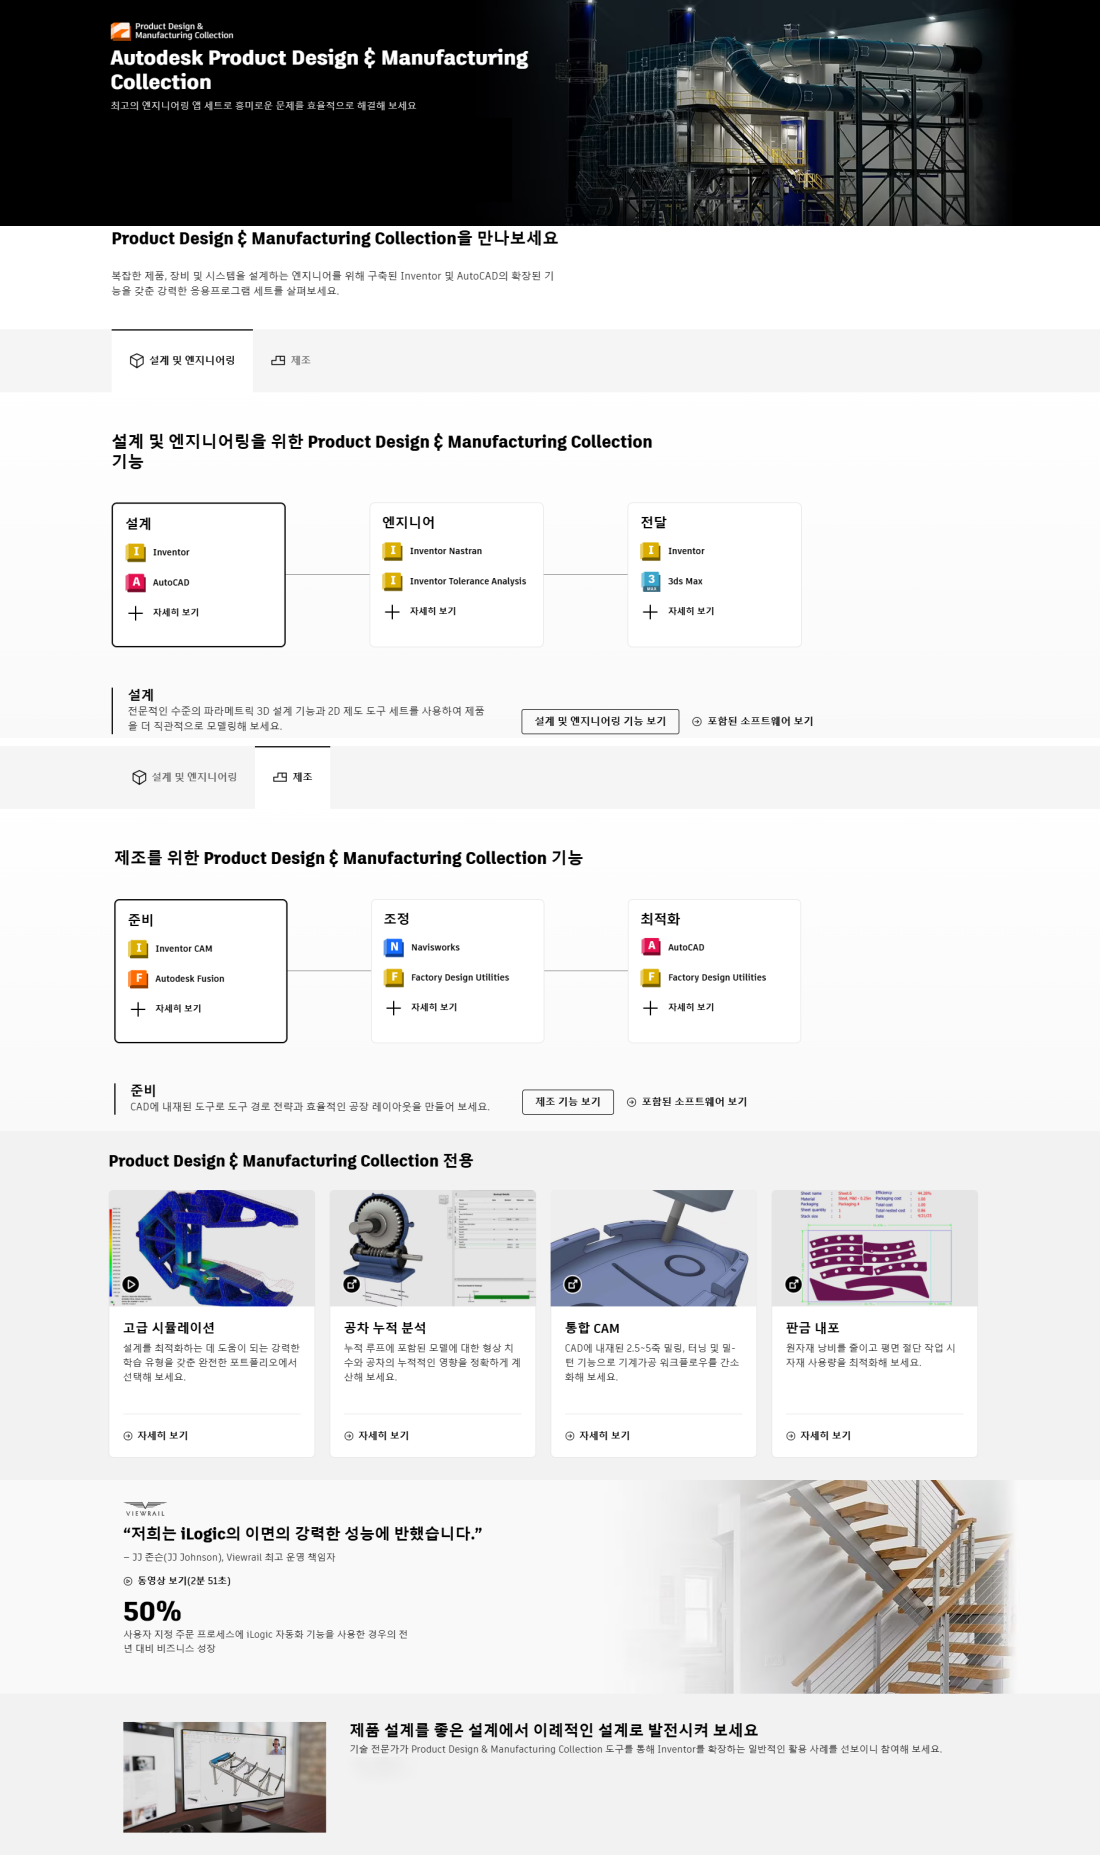Click 설계 및 엔지니어링 기능 보기 button
The image size is (1100, 1855).
(600, 721)
